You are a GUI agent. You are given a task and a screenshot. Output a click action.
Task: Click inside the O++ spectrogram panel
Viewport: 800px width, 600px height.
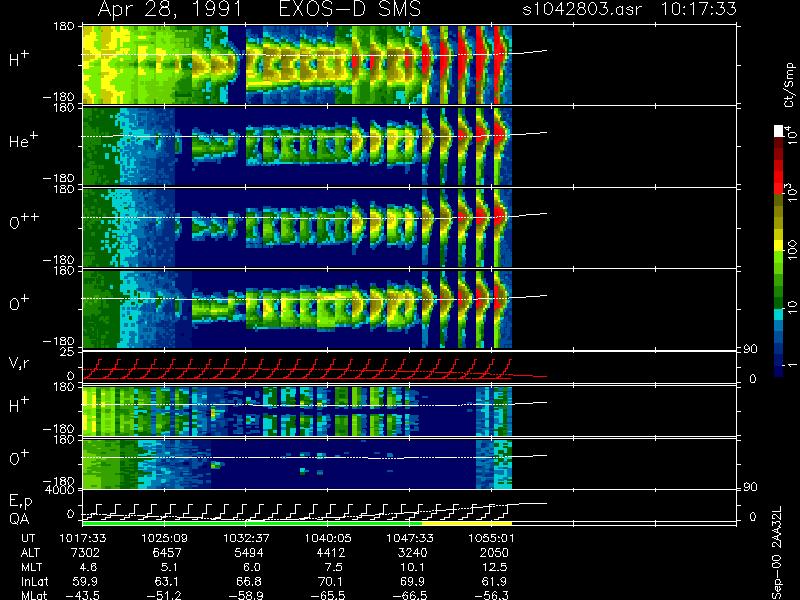click(x=297, y=228)
